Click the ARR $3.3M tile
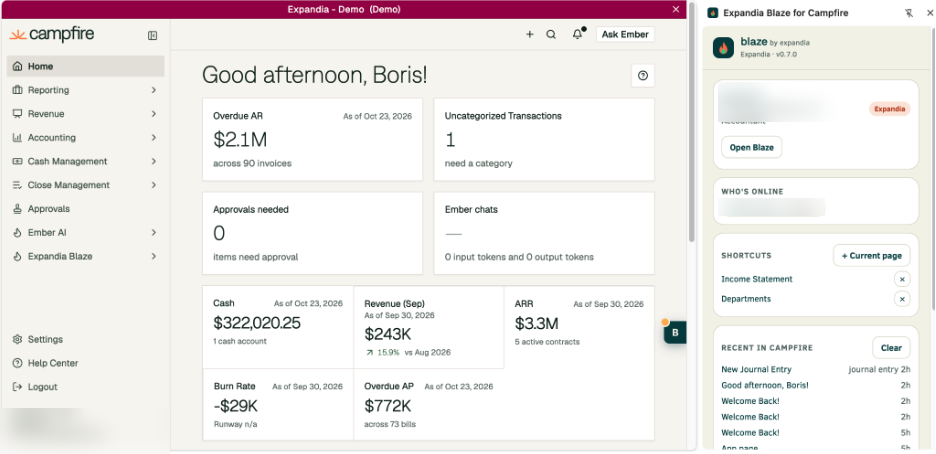Image resolution: width=936 pixels, height=454 pixels. 579,327
